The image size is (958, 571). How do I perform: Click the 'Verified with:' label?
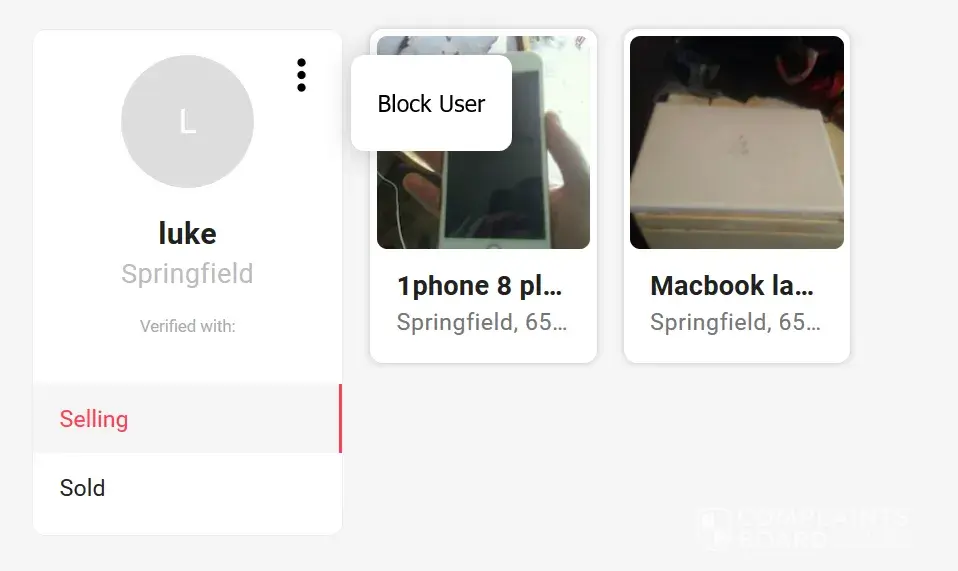point(188,326)
